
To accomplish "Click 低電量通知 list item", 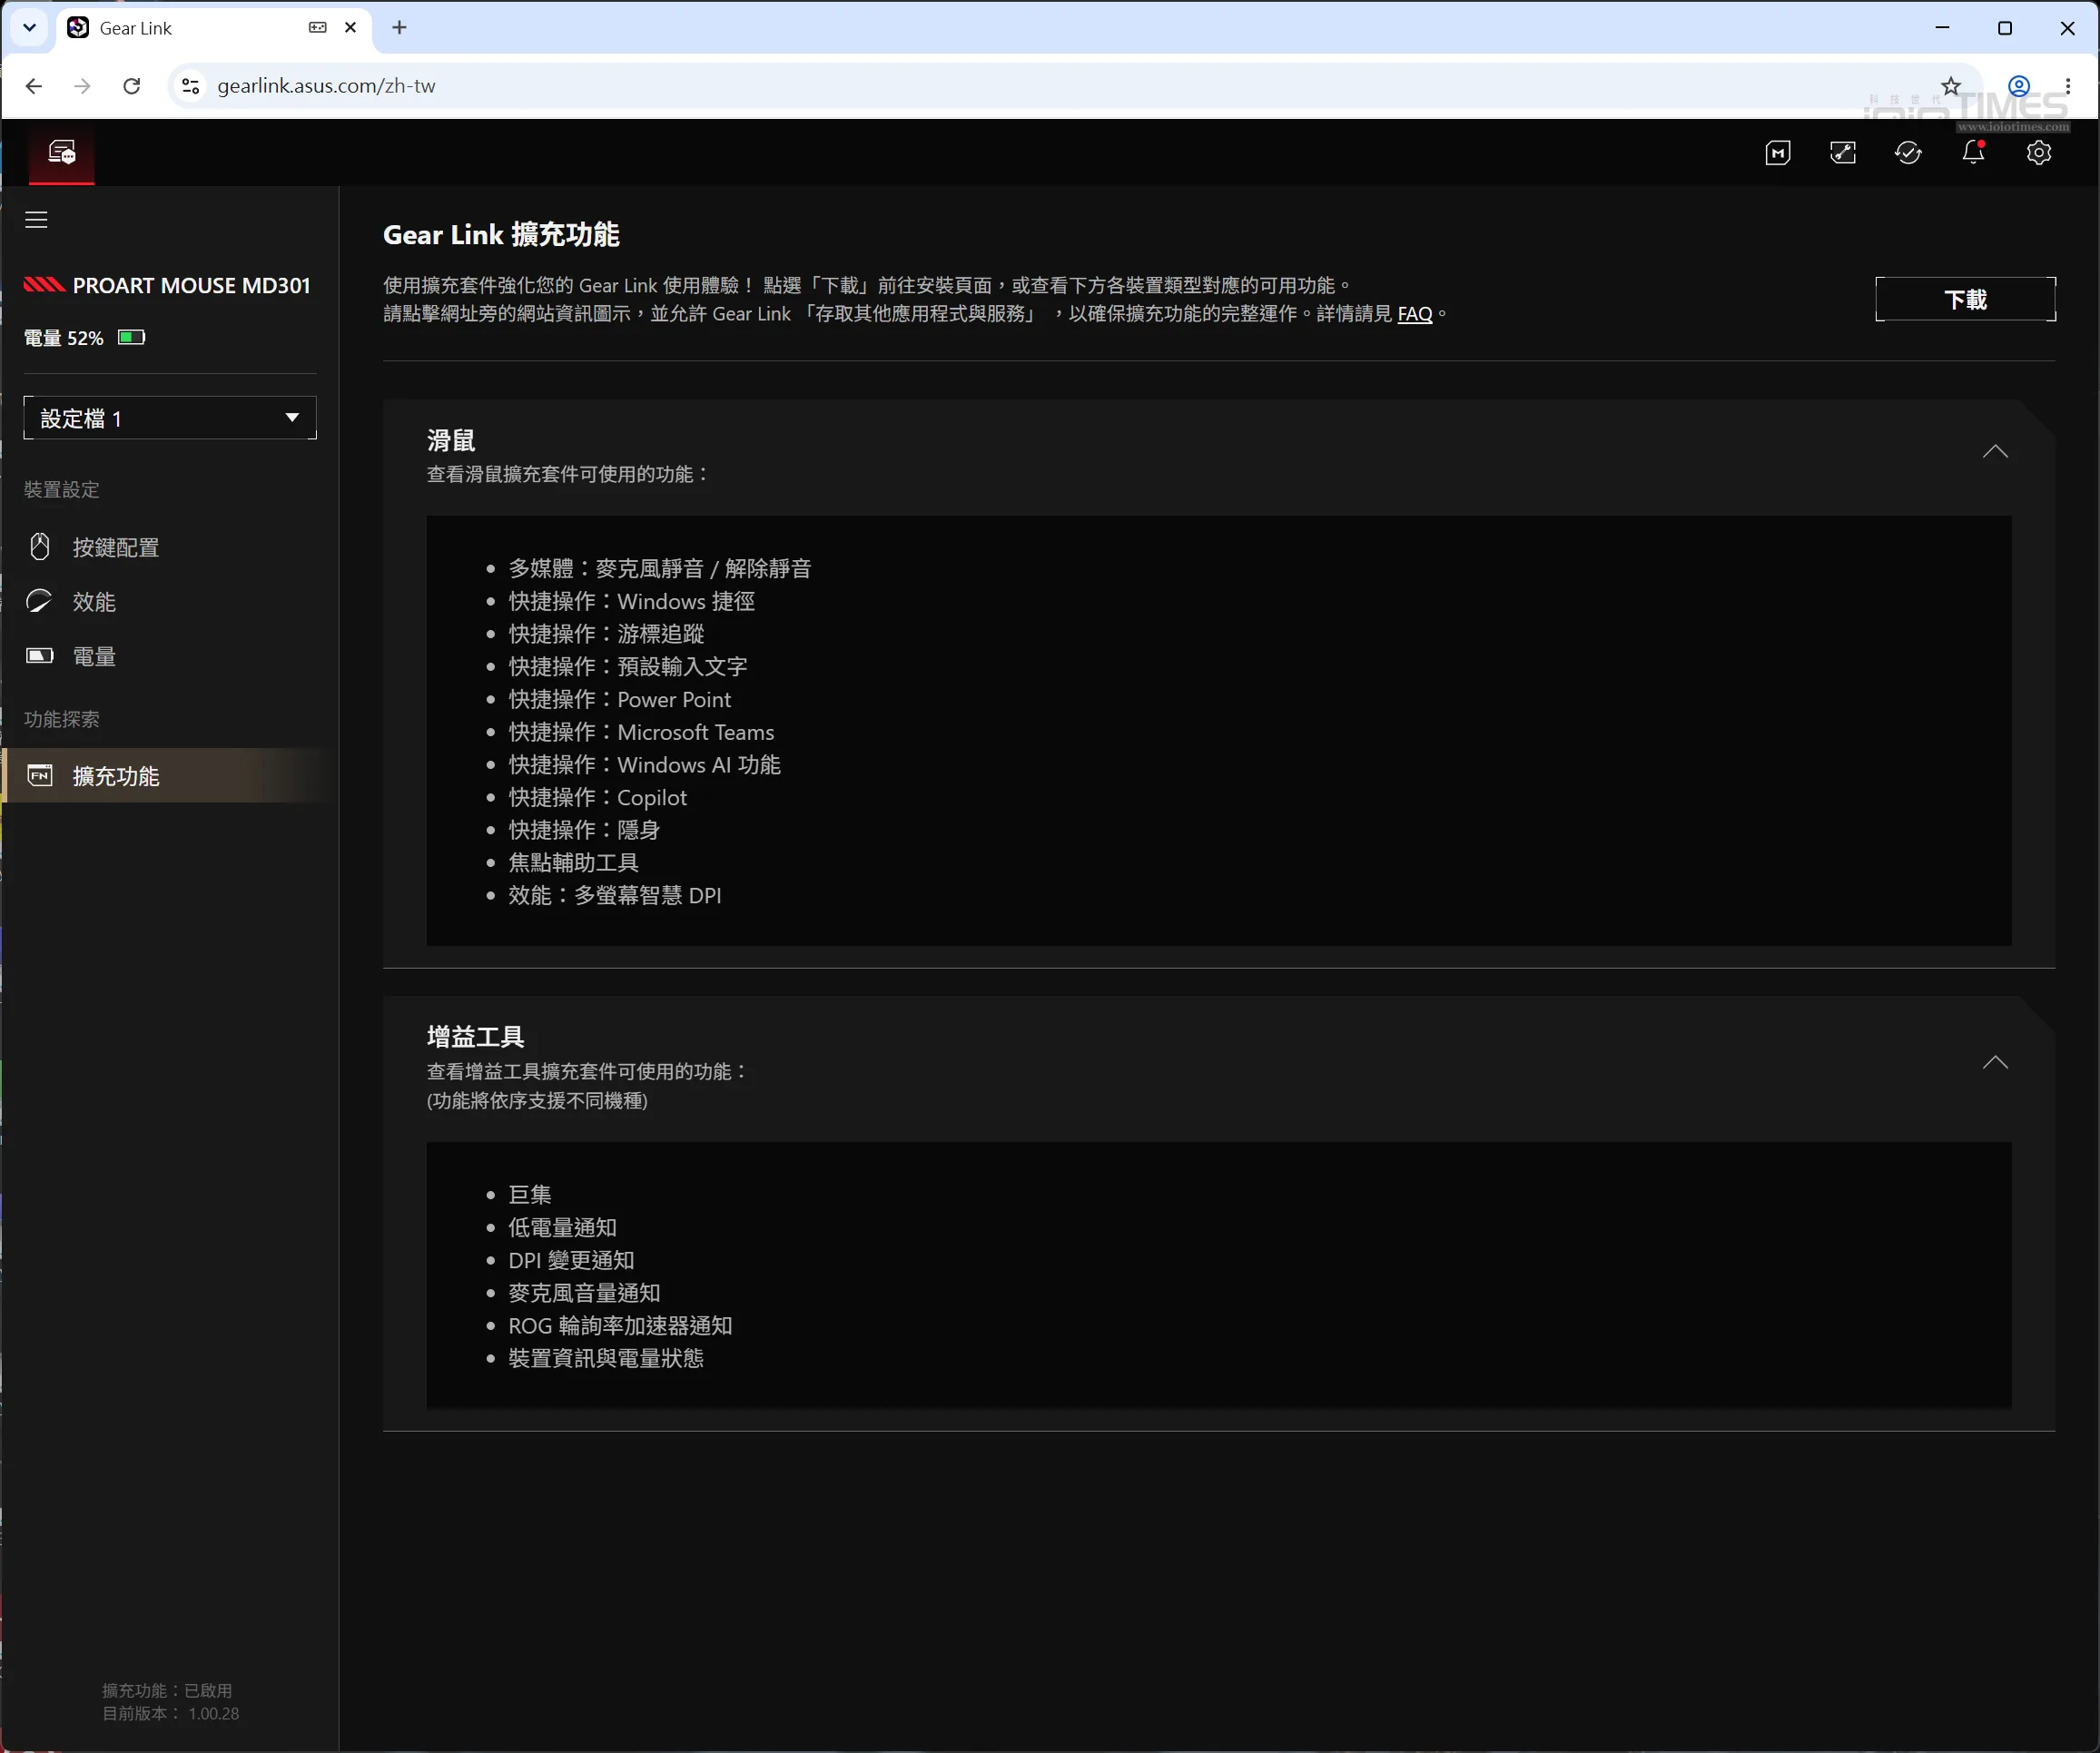I will click(563, 1228).
